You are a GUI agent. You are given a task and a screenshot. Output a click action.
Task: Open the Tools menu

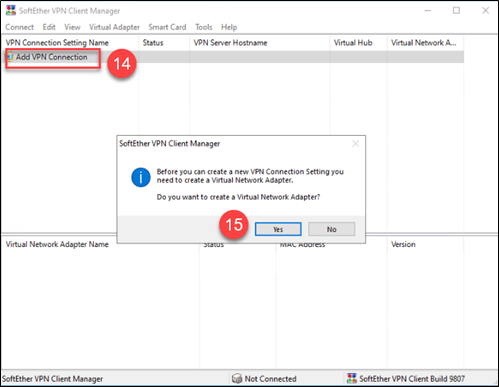(x=204, y=27)
